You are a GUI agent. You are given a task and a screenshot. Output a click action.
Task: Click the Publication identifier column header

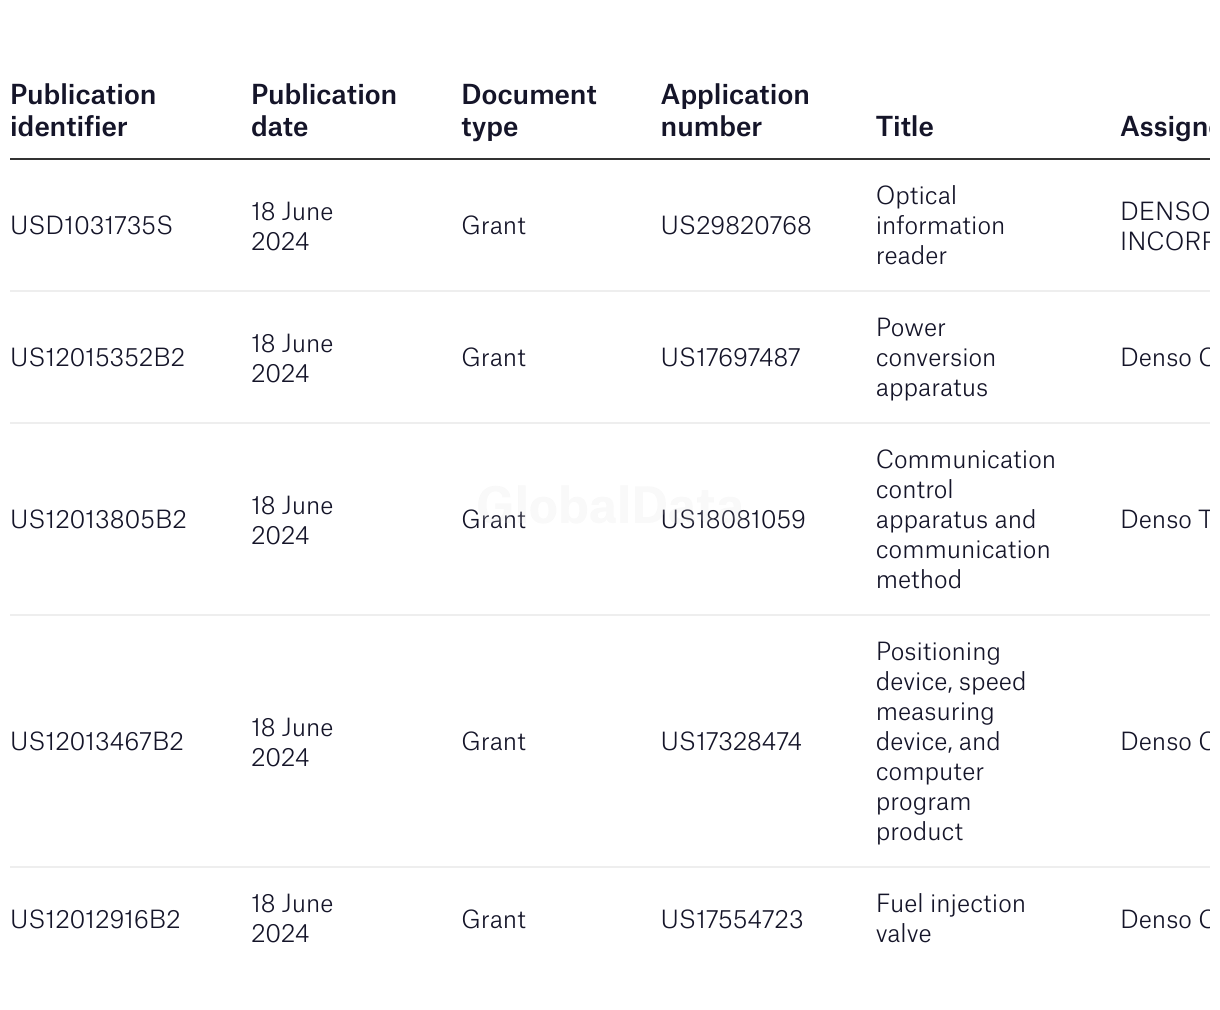point(83,110)
